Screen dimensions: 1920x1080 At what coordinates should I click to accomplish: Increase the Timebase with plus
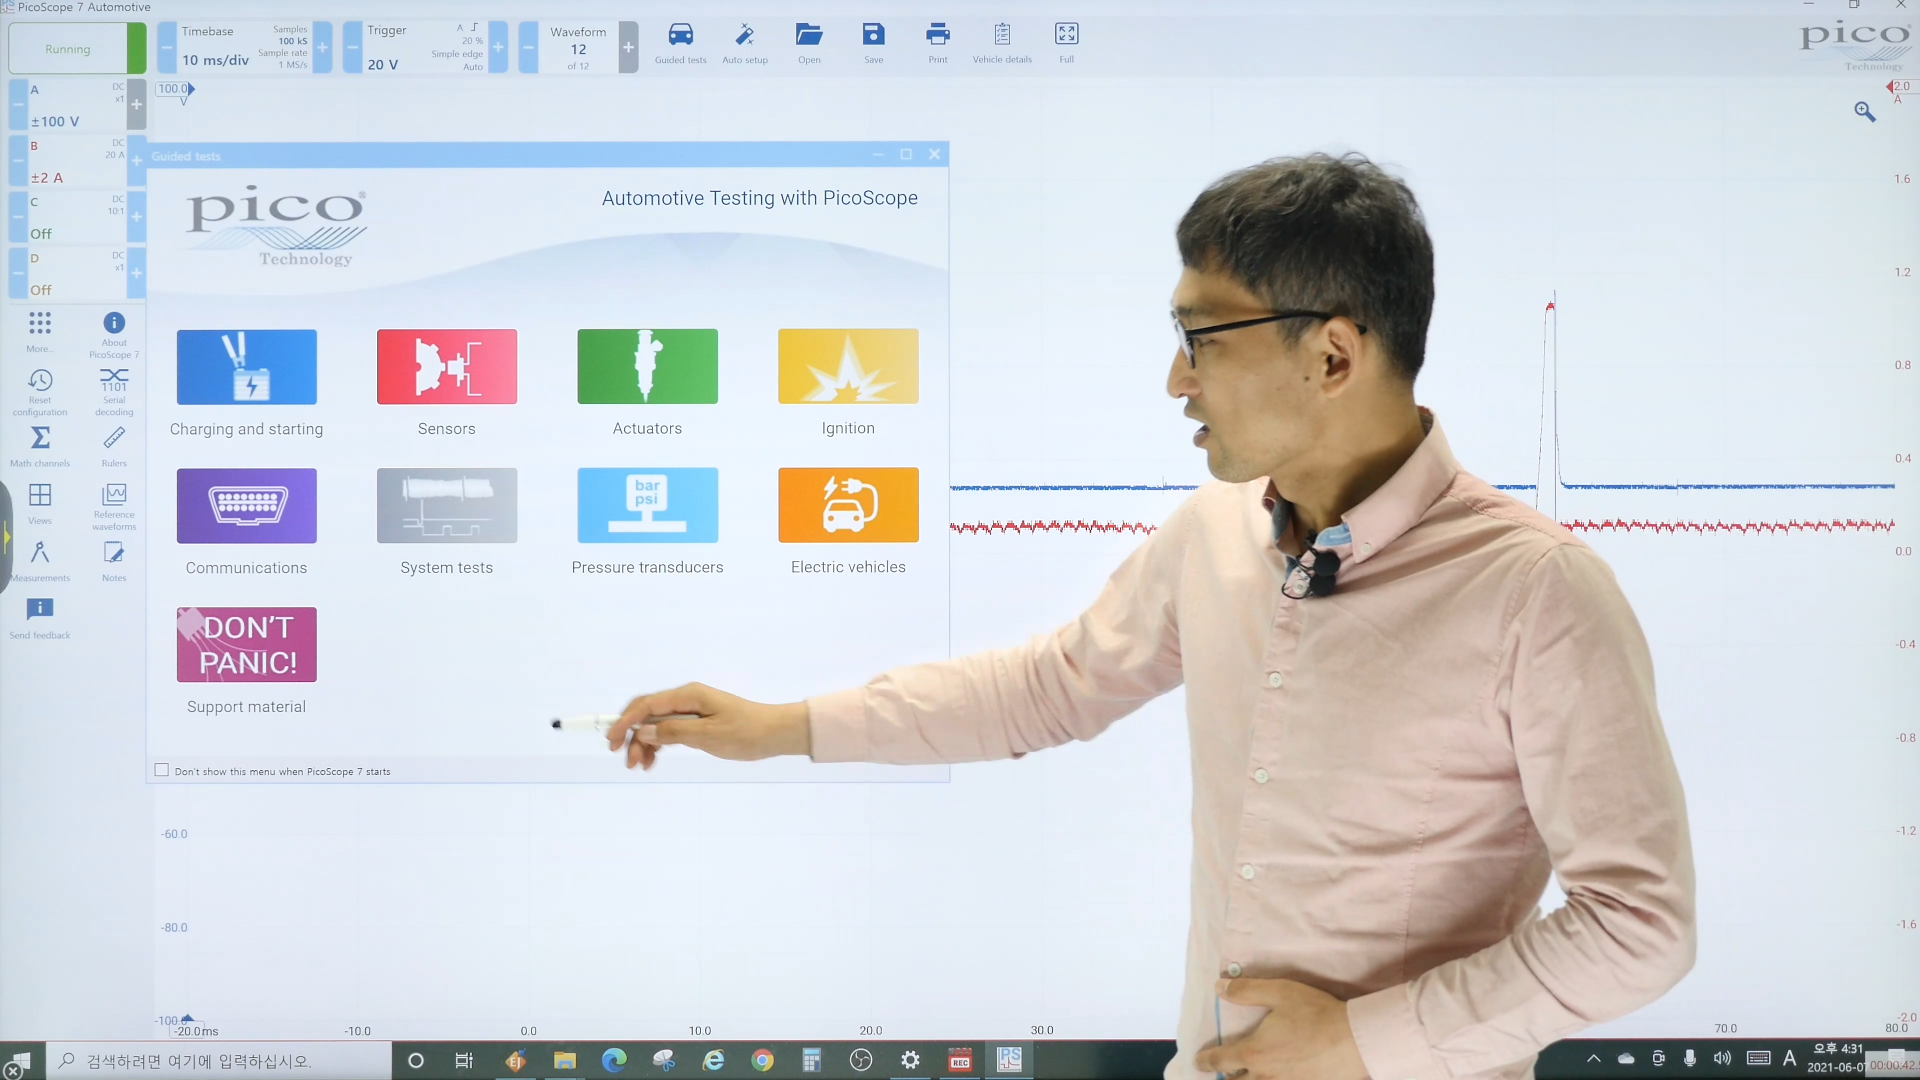323,48
